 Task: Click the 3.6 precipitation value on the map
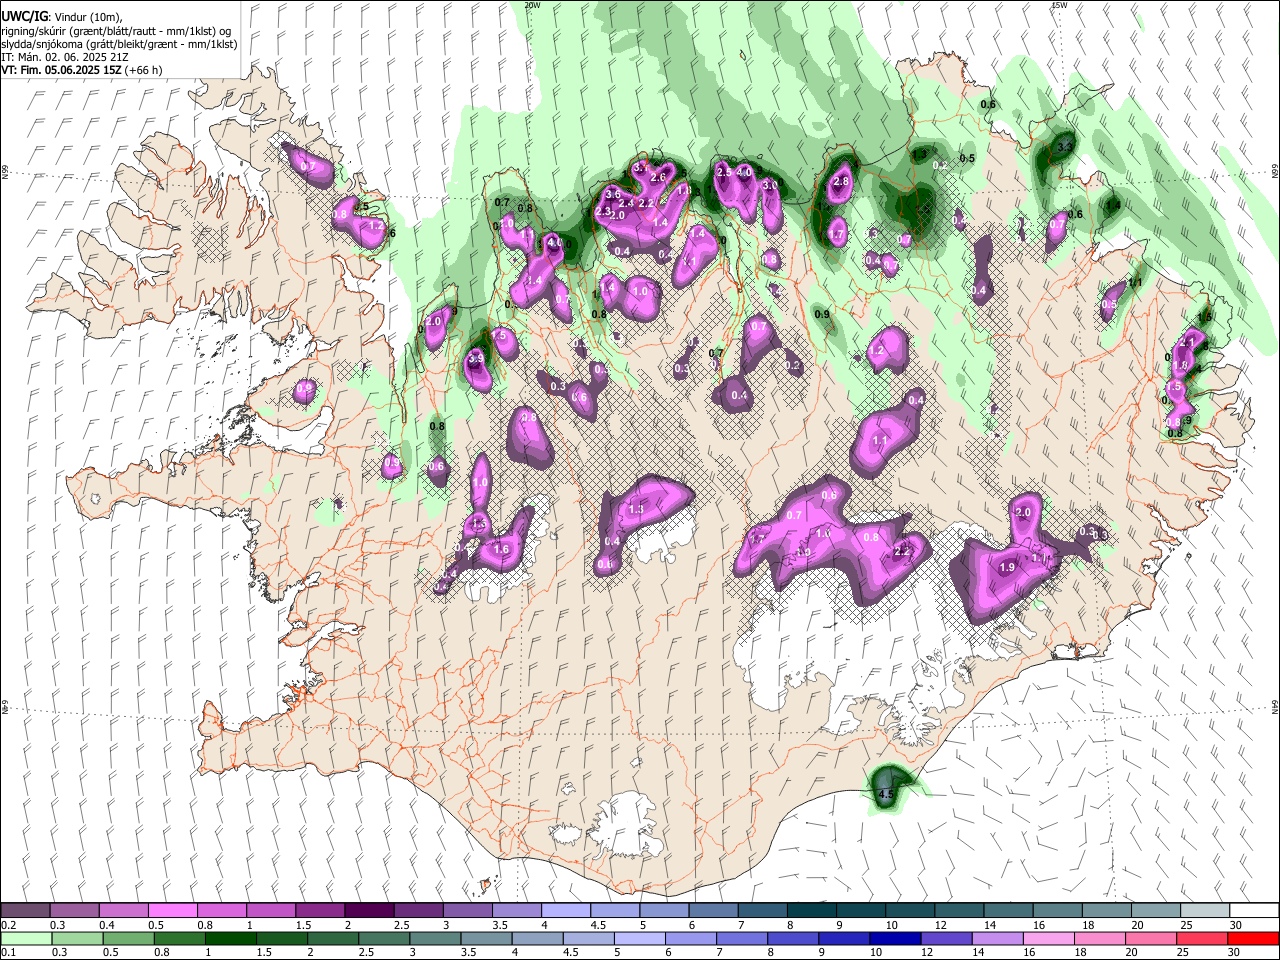click(613, 194)
